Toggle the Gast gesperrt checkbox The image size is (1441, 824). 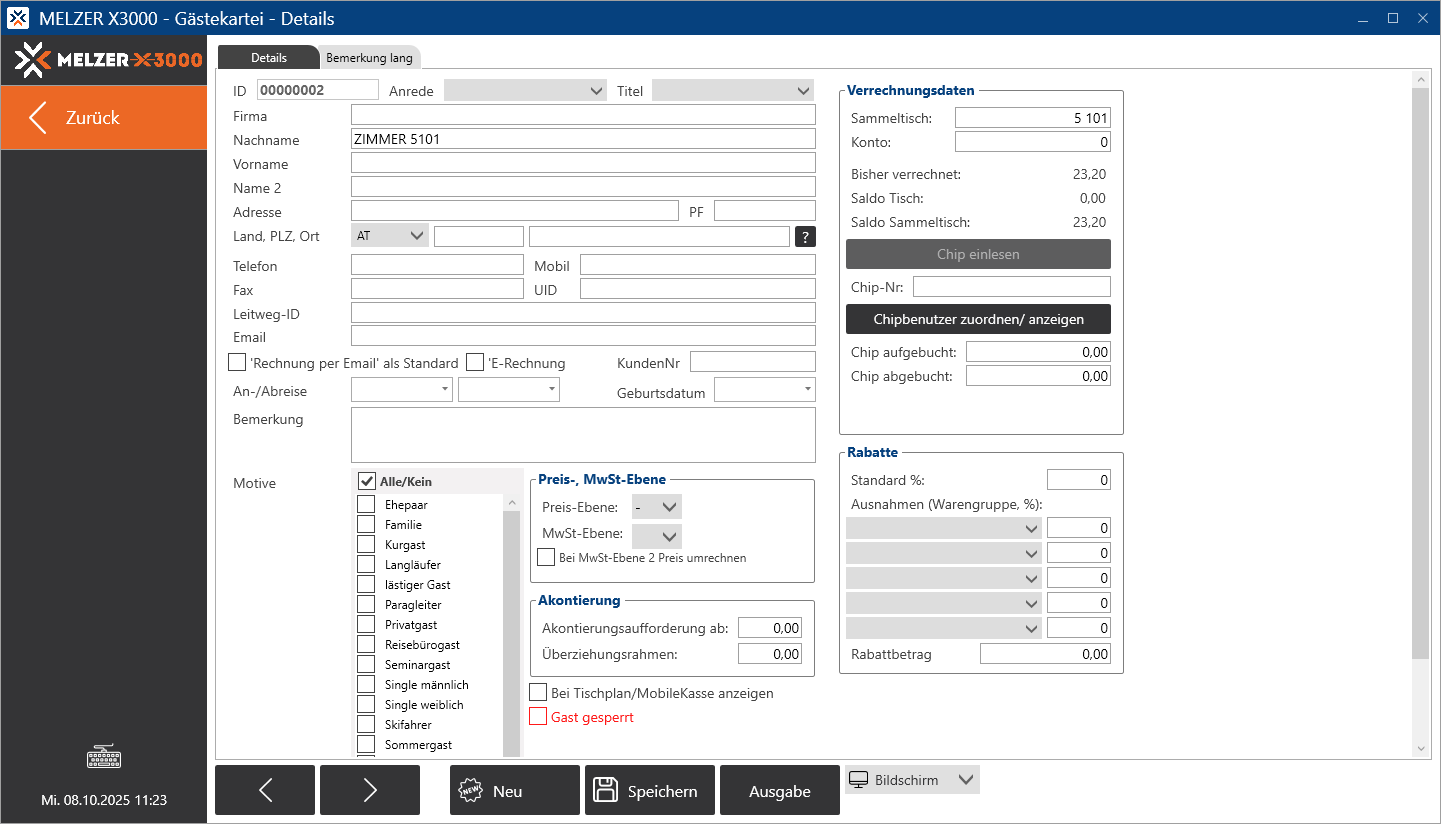tap(538, 716)
